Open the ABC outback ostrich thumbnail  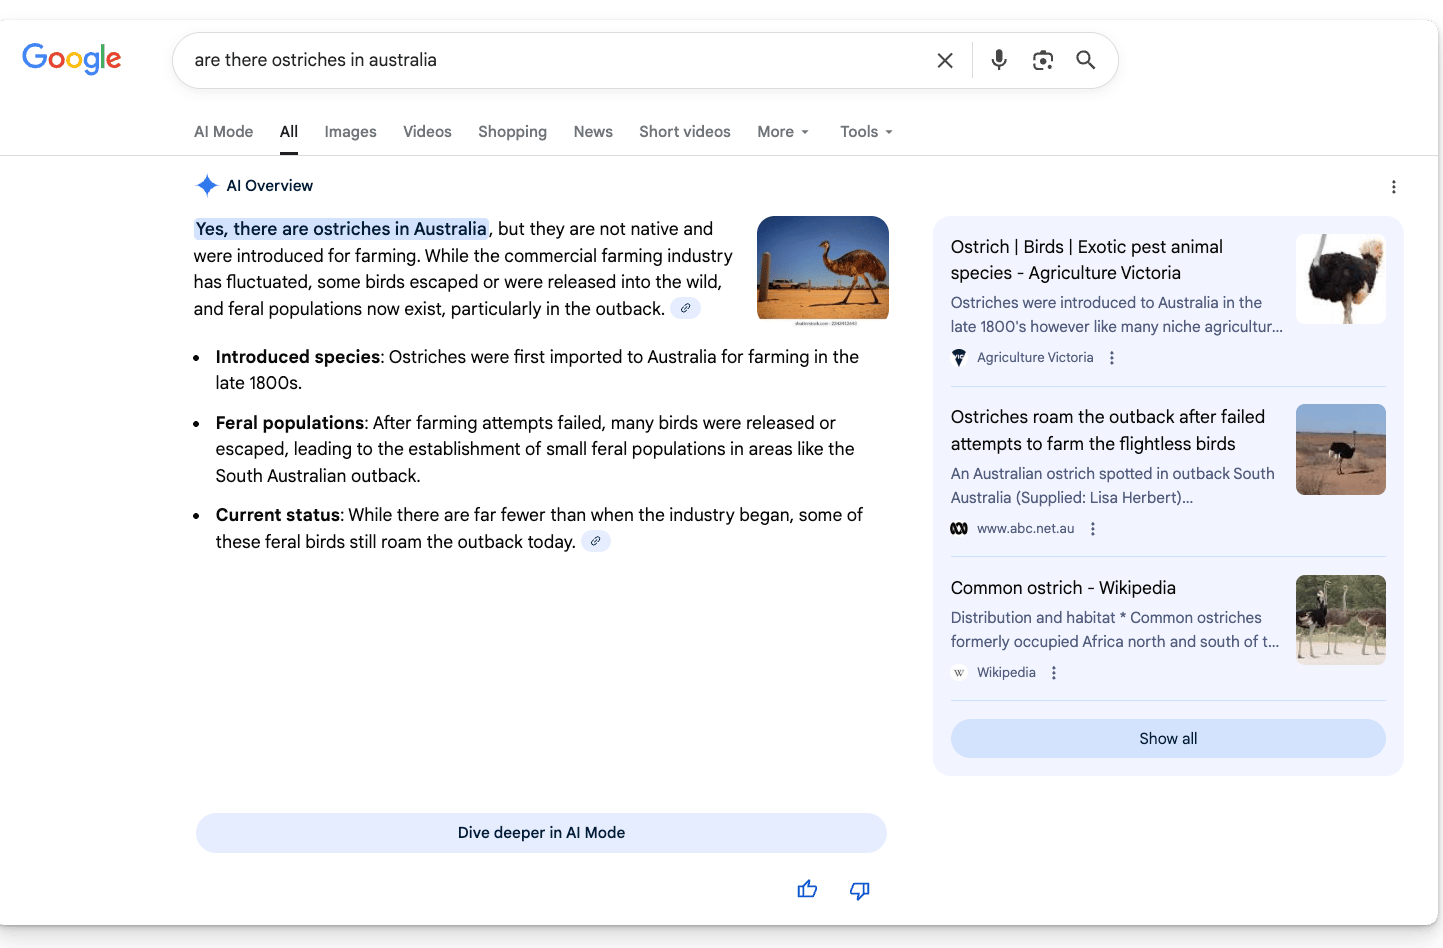click(1341, 450)
